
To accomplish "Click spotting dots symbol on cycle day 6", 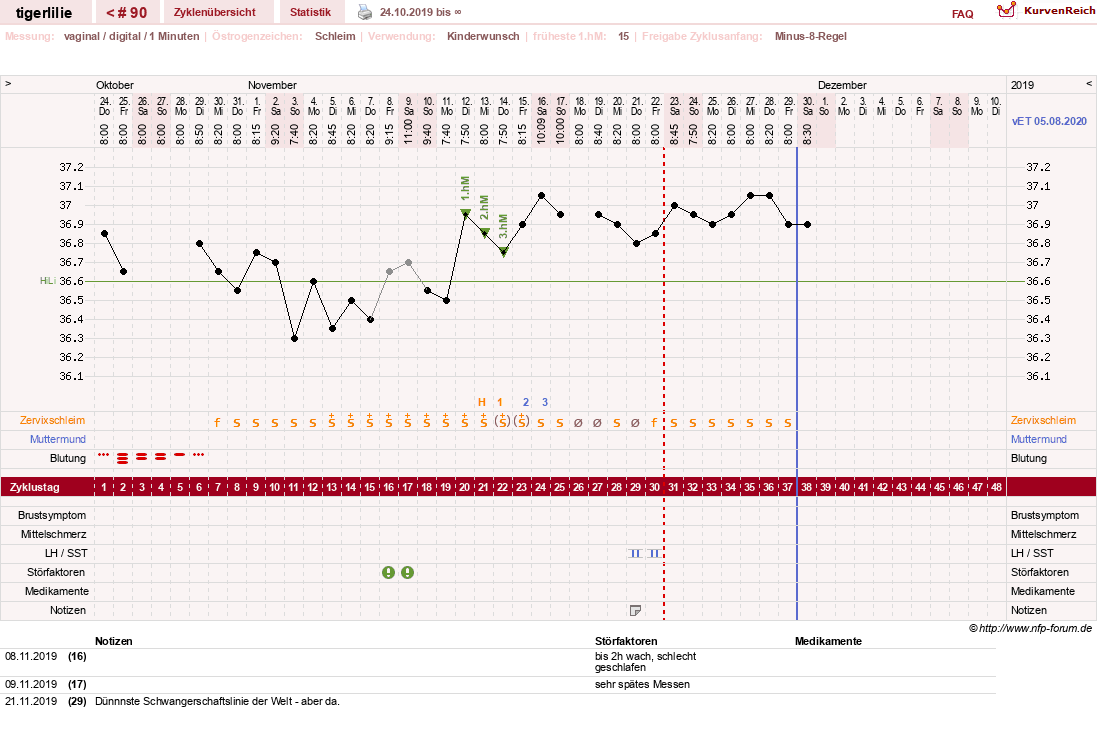I will 199,455.
